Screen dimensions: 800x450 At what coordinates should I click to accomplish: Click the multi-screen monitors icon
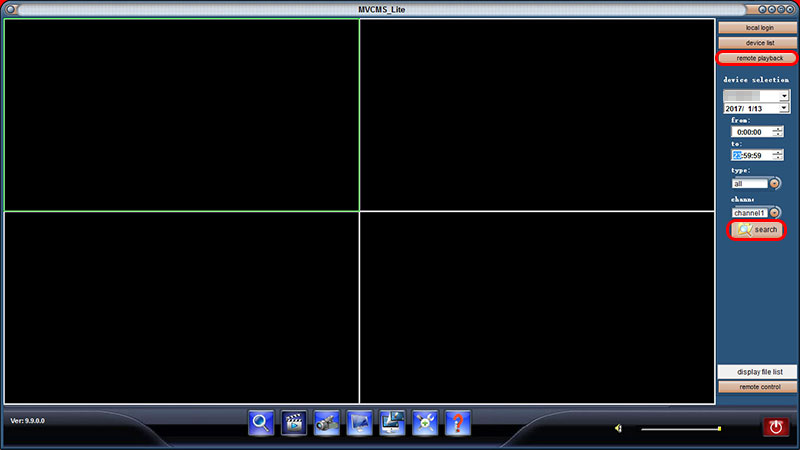coord(392,423)
